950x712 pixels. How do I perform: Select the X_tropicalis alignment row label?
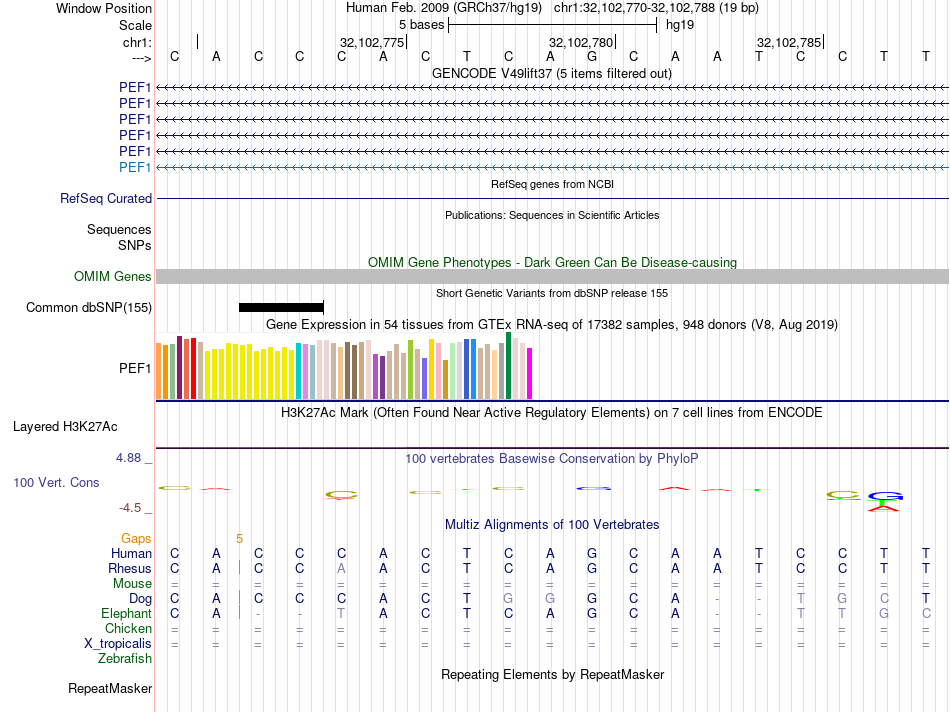point(118,644)
